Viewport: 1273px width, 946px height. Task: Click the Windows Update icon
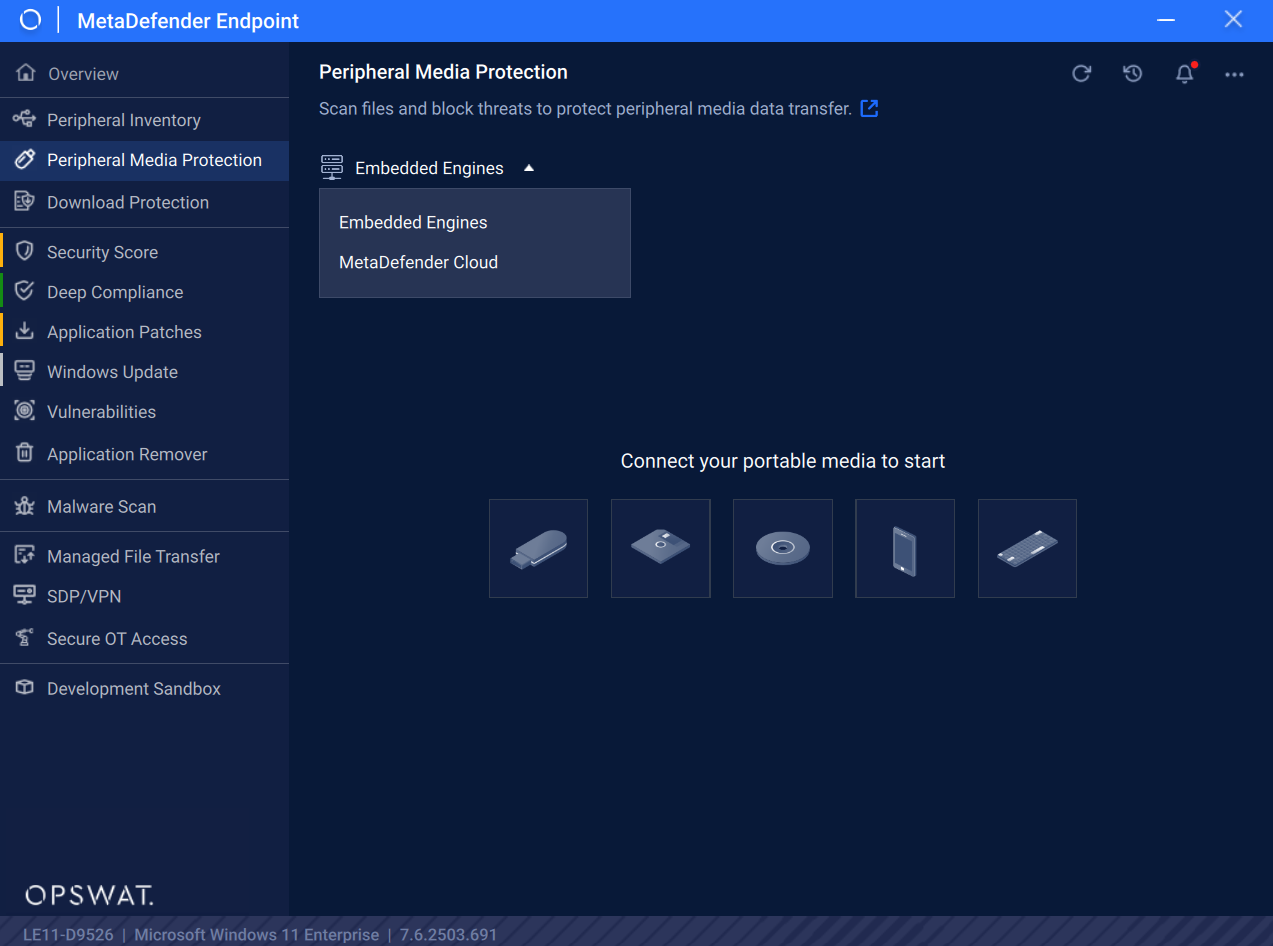click(25, 371)
